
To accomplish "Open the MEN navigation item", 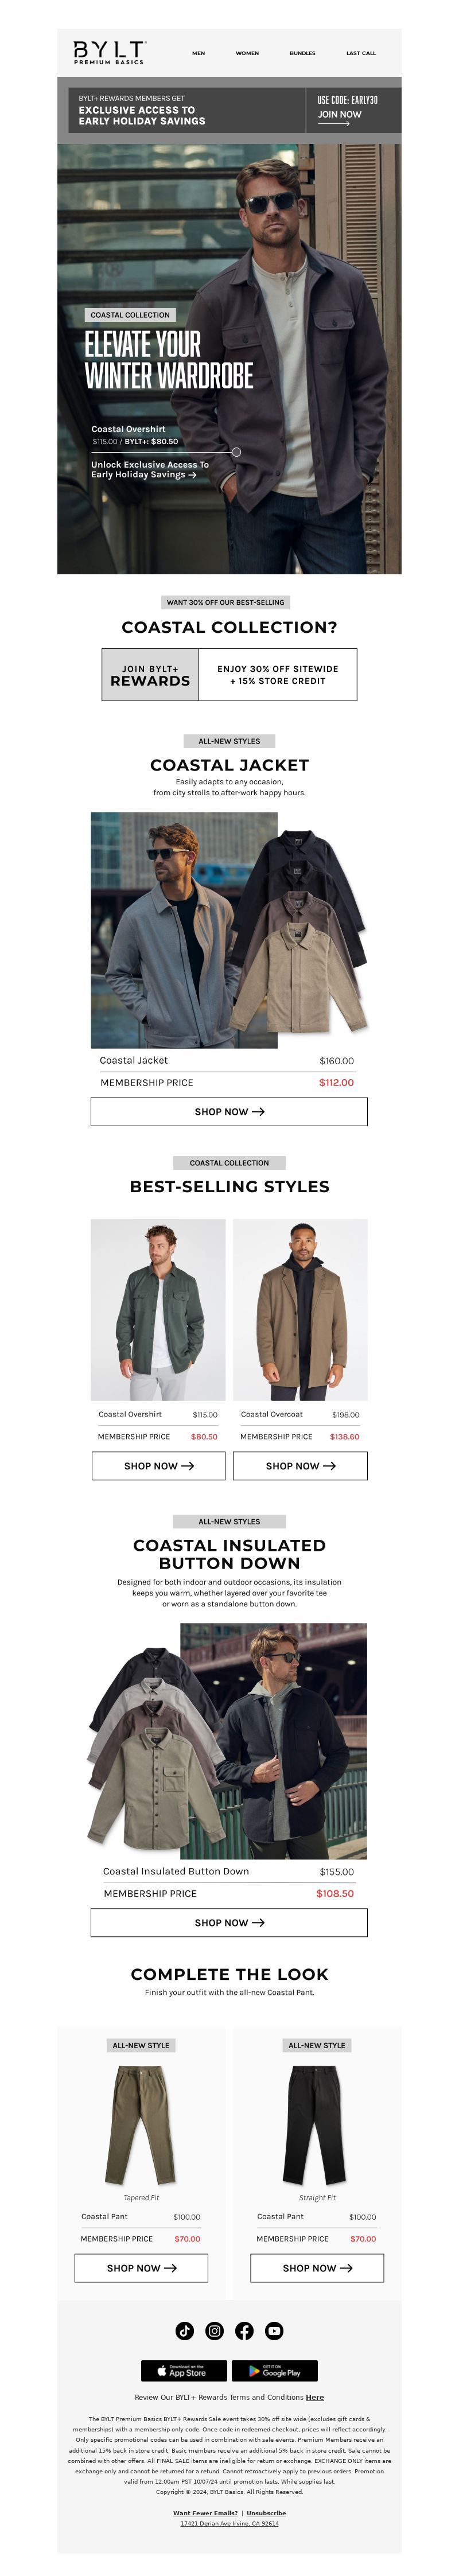I will click(198, 53).
